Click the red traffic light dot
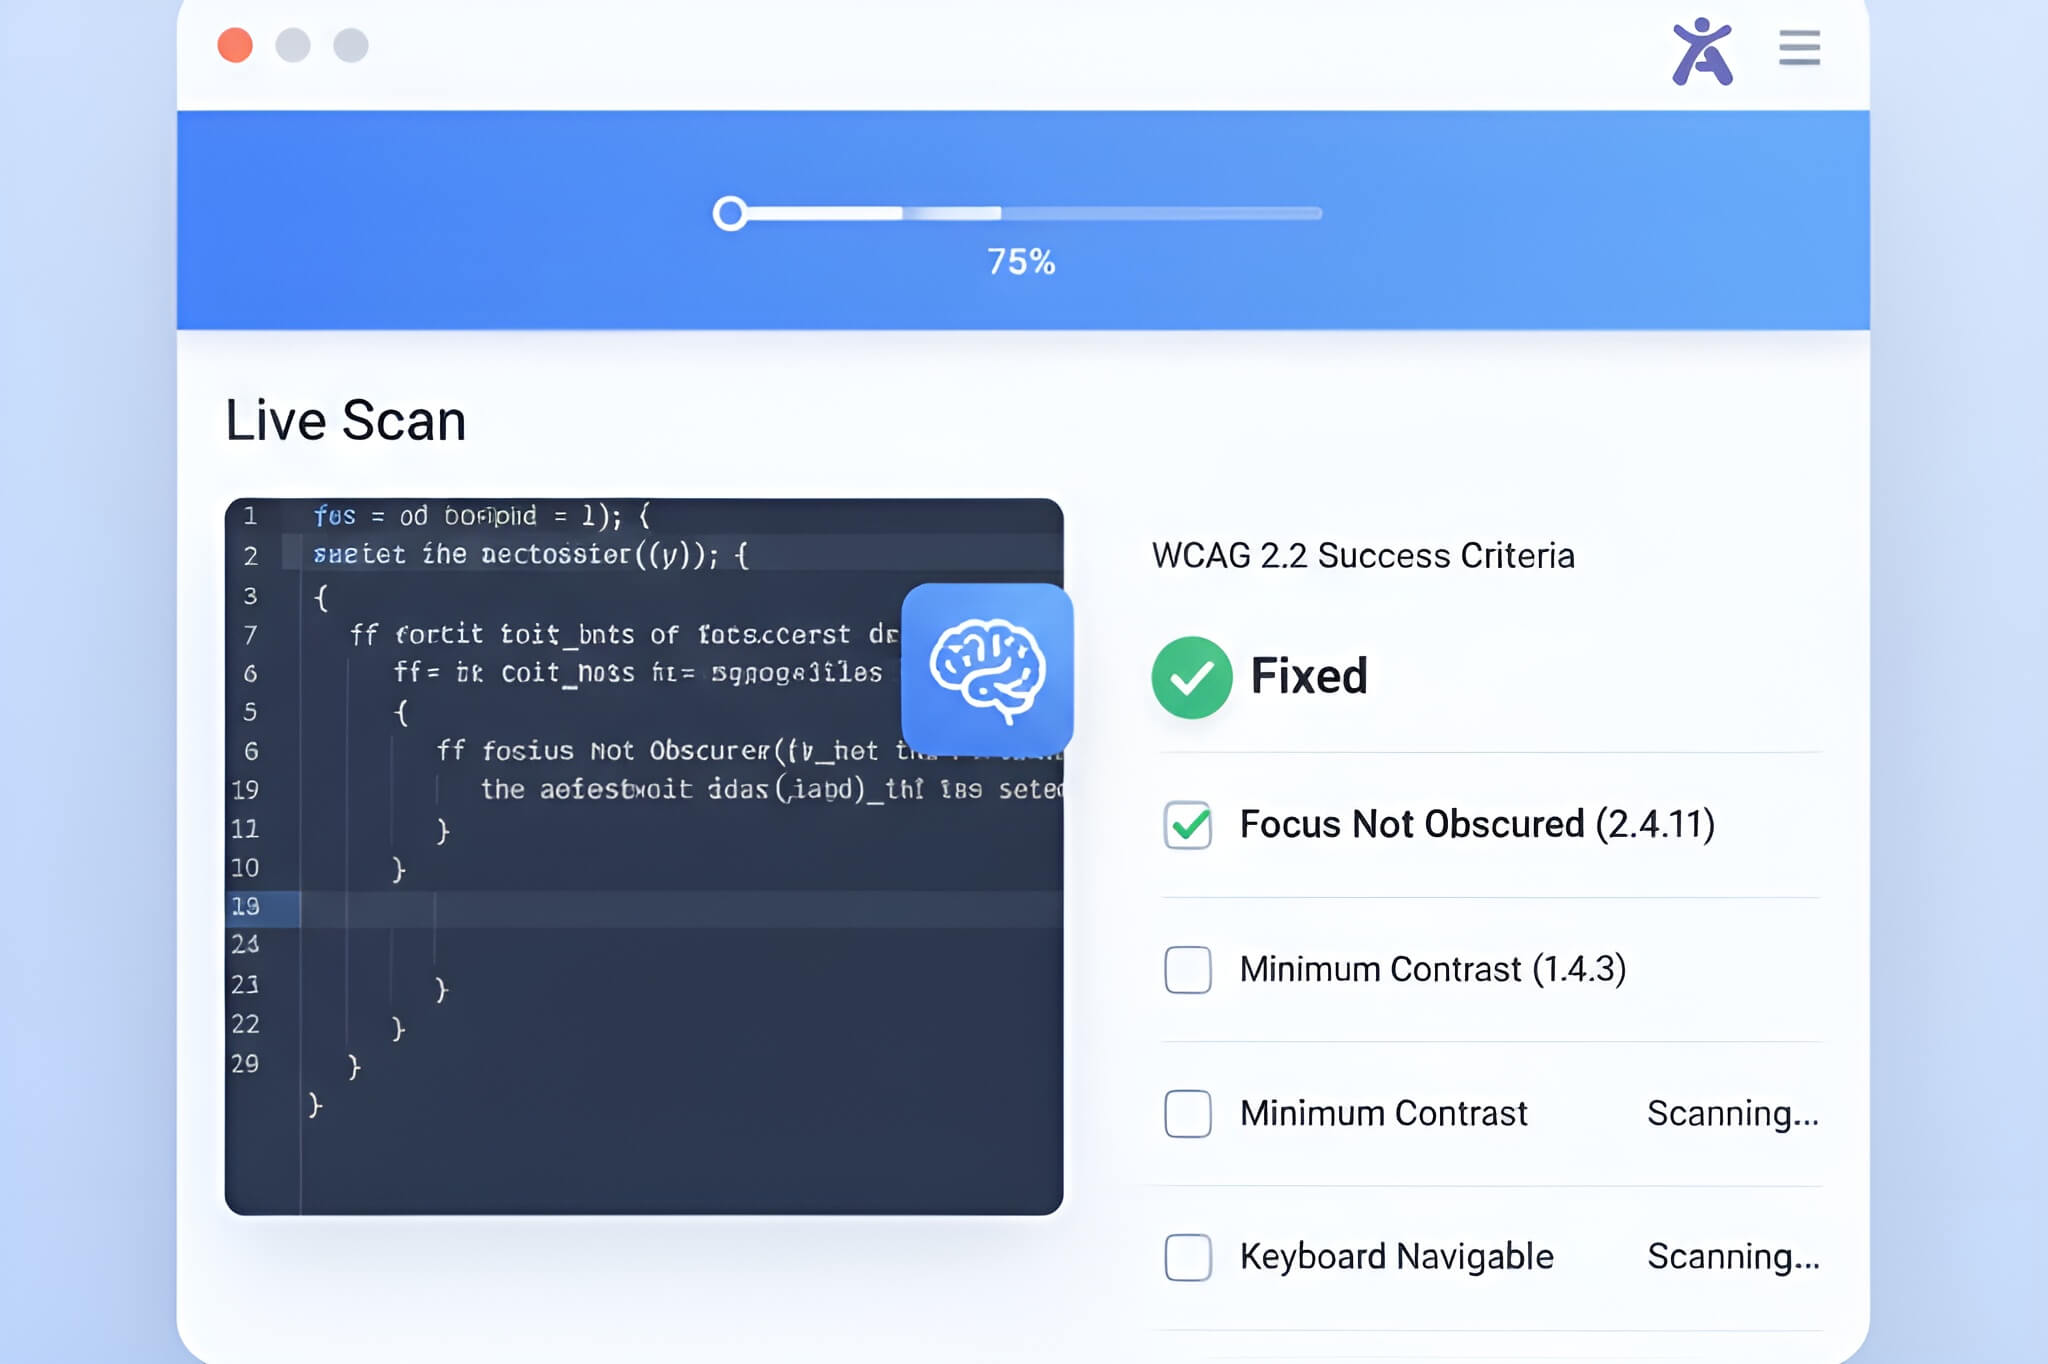The image size is (2048, 1364). (x=234, y=46)
